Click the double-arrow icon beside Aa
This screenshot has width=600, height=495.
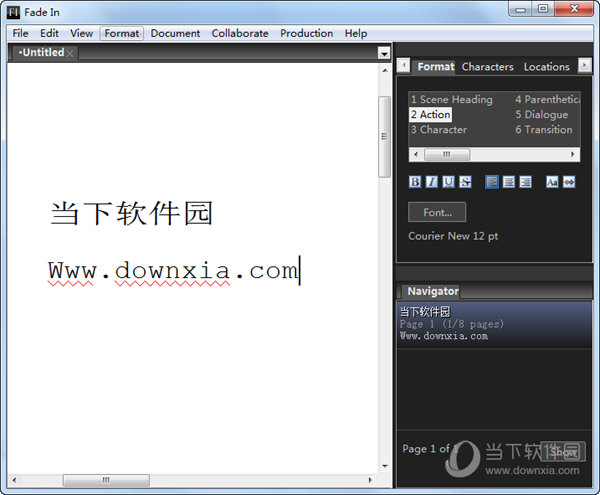click(x=569, y=182)
